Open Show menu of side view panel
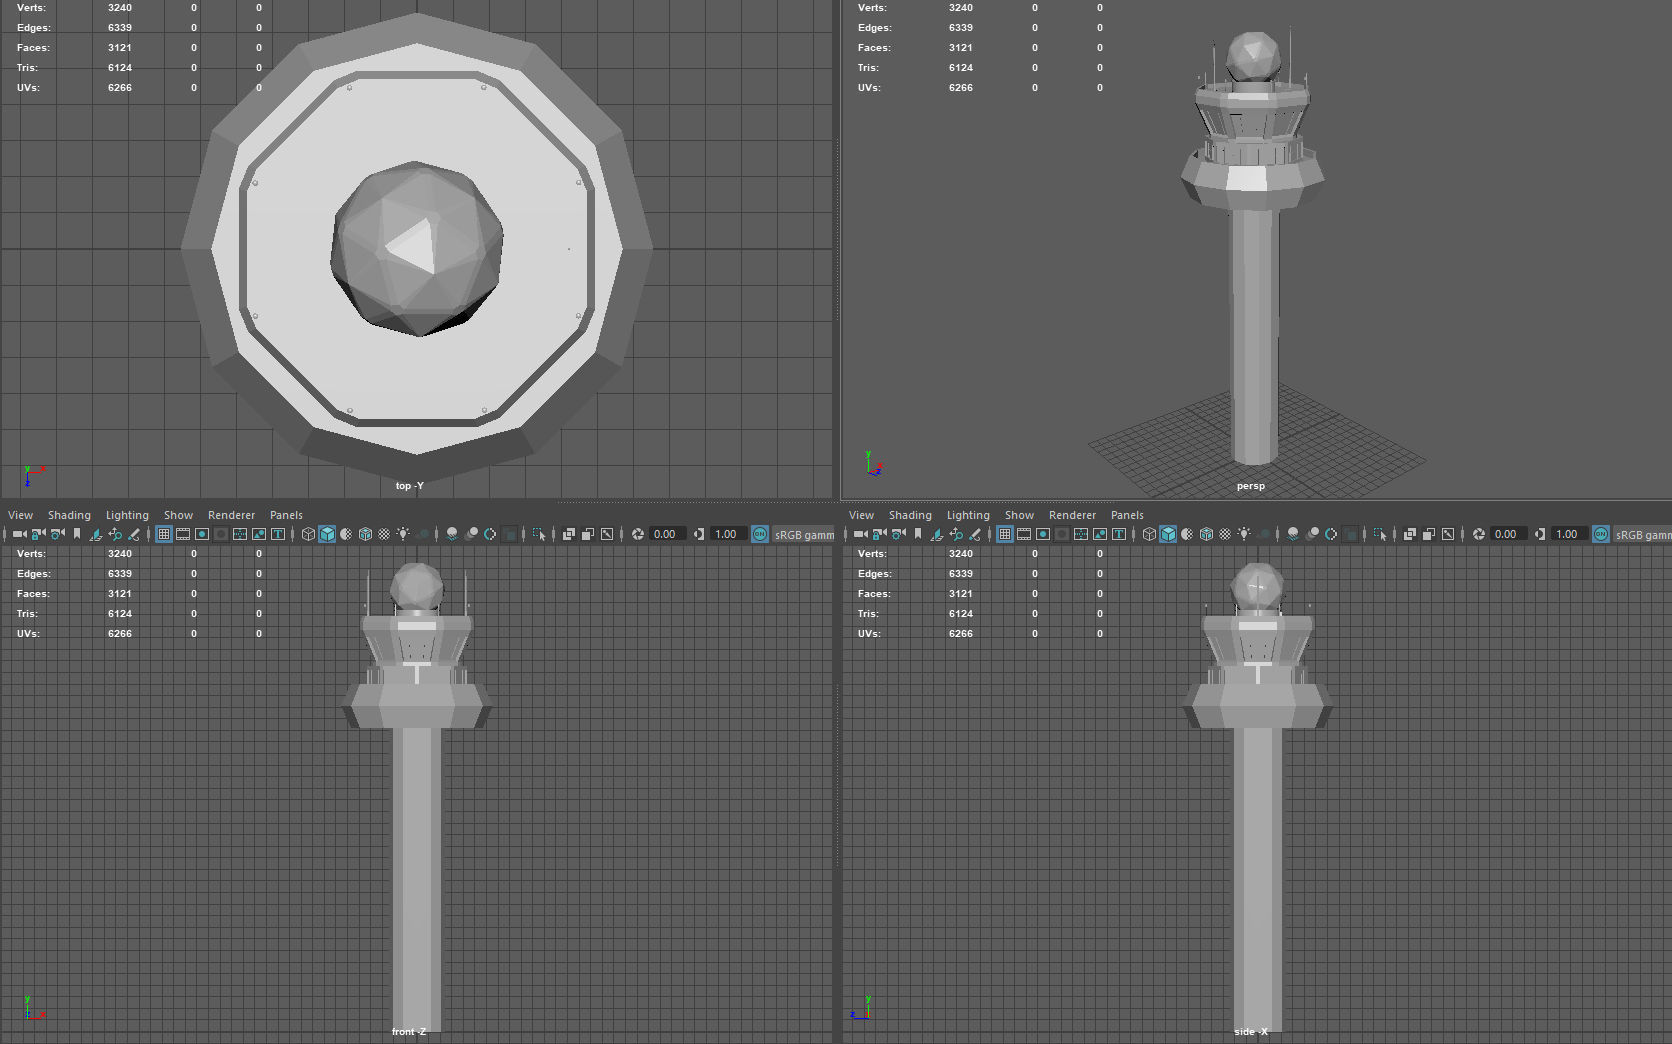The image size is (1672, 1044). point(1019,515)
